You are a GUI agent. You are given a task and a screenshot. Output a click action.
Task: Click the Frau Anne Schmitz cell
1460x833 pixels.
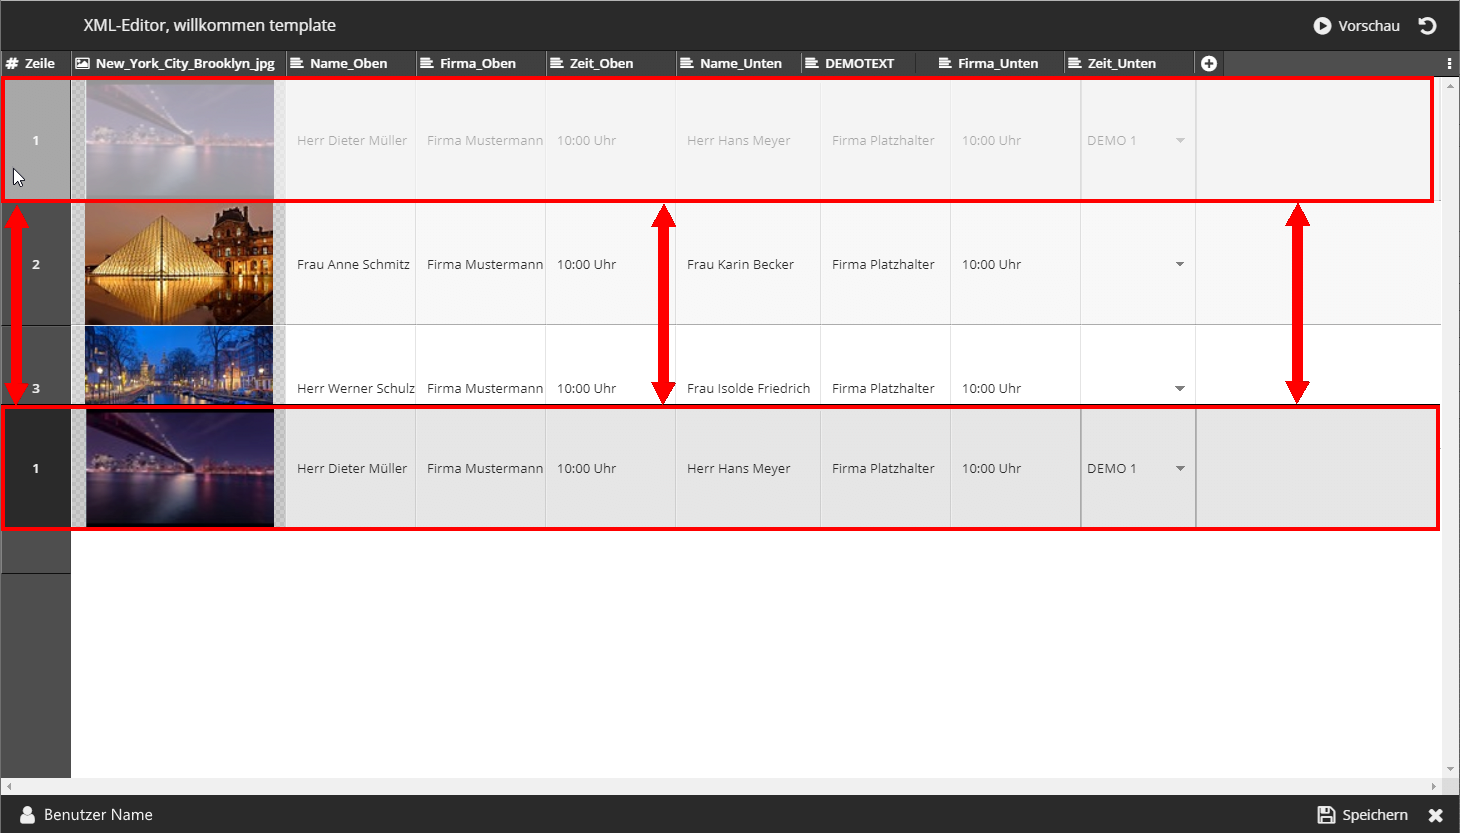(353, 264)
